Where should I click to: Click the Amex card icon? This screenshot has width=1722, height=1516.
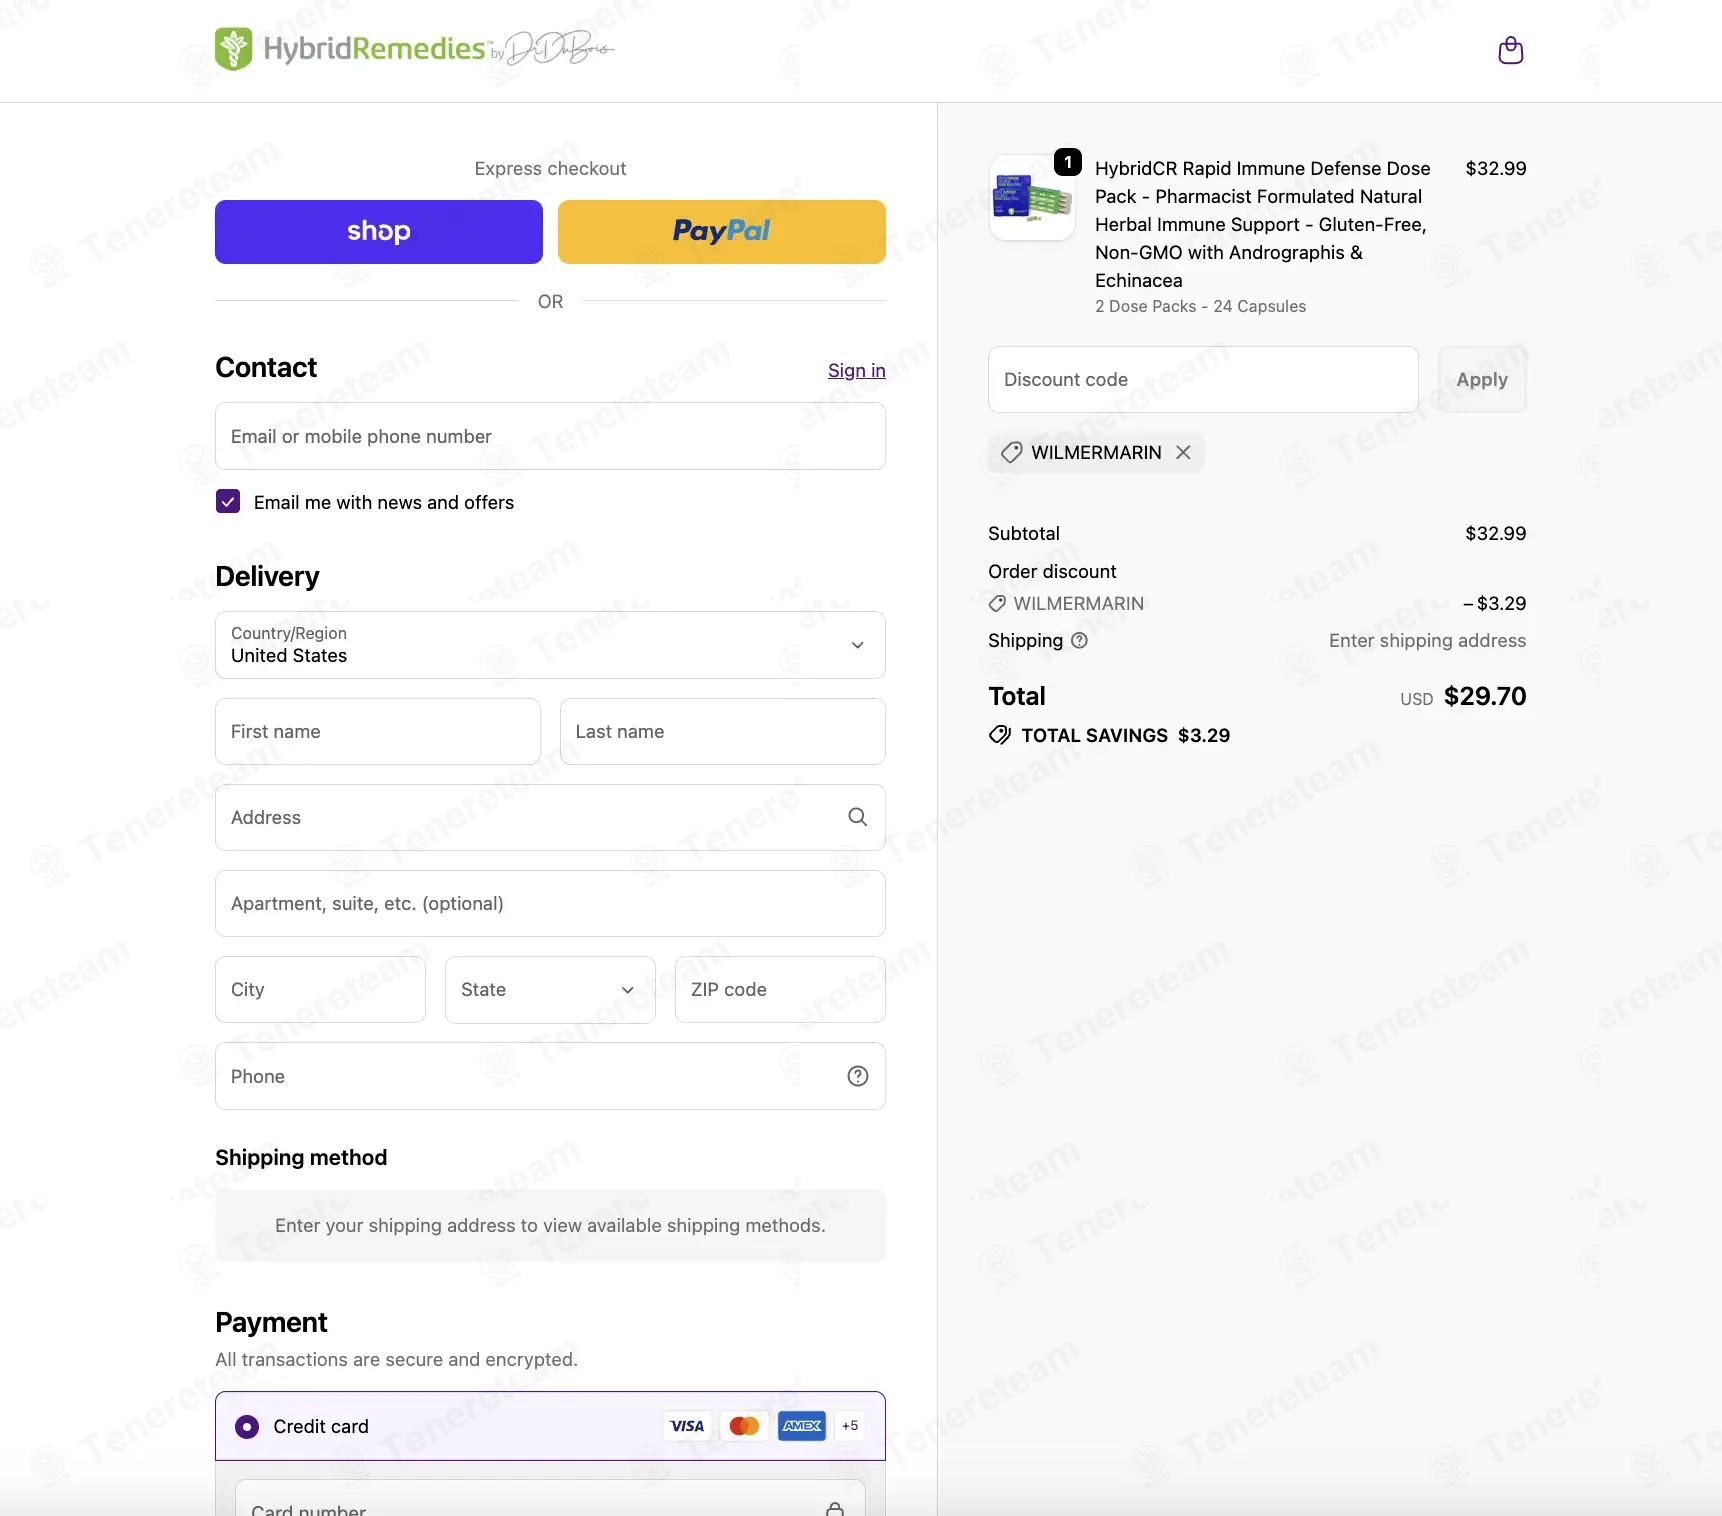[x=802, y=1426]
